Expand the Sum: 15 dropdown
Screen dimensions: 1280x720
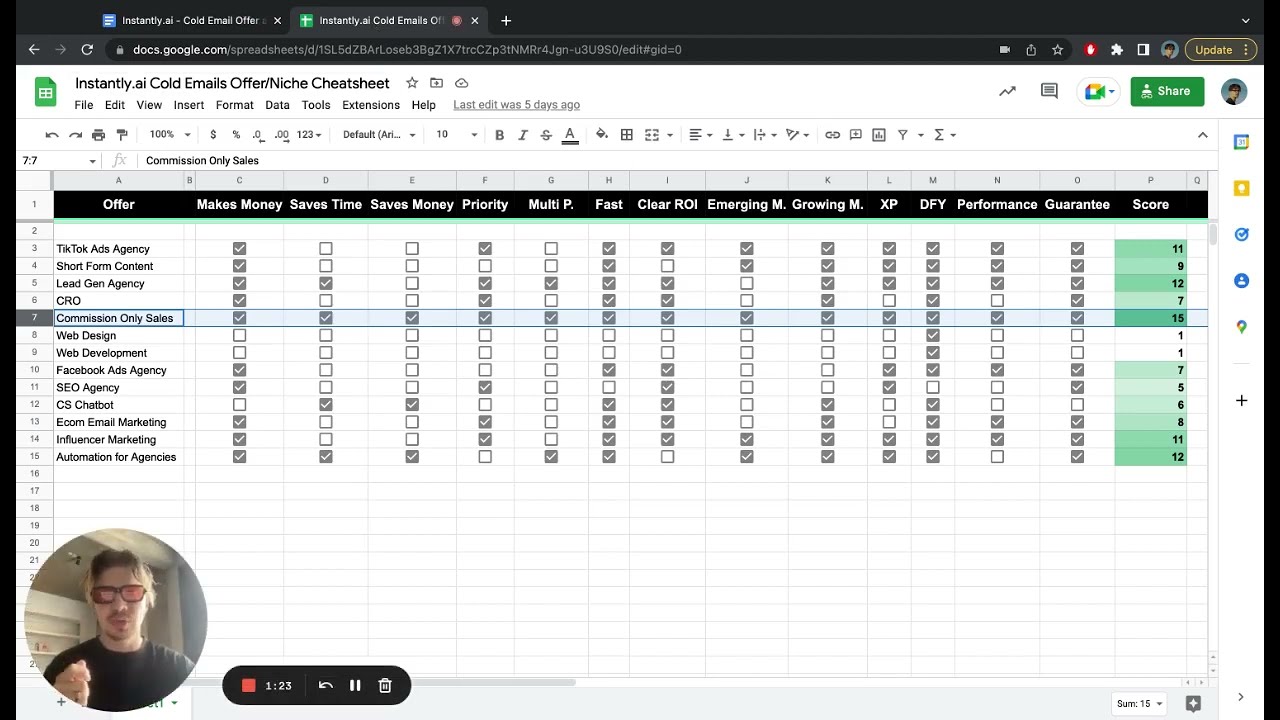coord(1140,703)
